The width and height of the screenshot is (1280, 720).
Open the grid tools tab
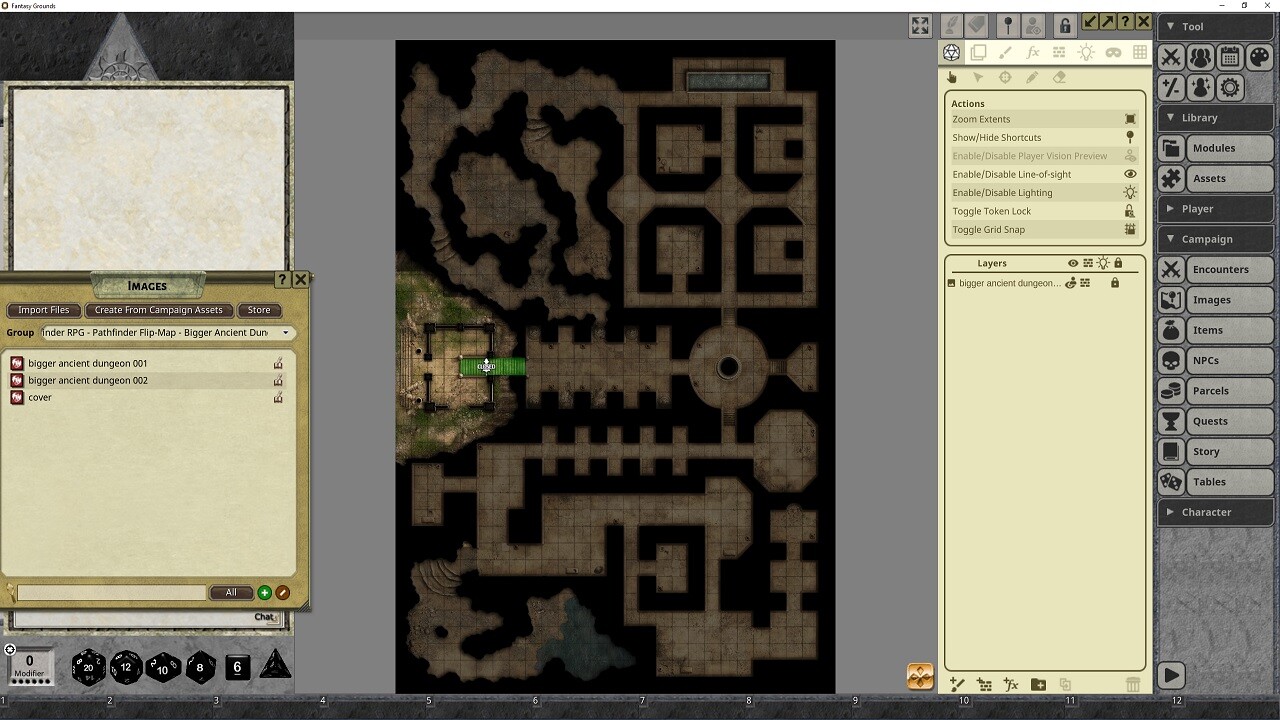pyautogui.click(x=1140, y=52)
